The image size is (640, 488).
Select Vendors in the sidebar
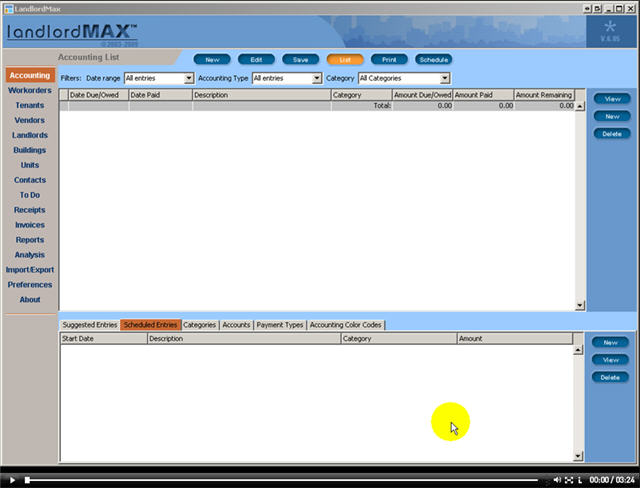(x=30, y=120)
